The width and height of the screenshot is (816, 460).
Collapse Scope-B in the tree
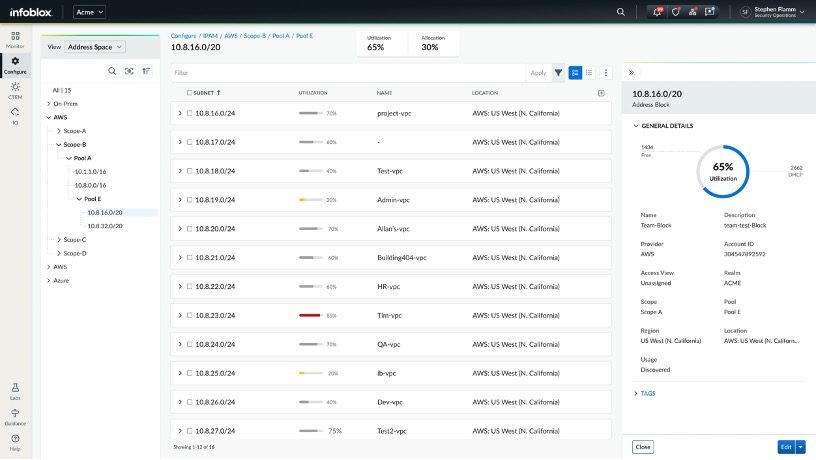click(59, 145)
